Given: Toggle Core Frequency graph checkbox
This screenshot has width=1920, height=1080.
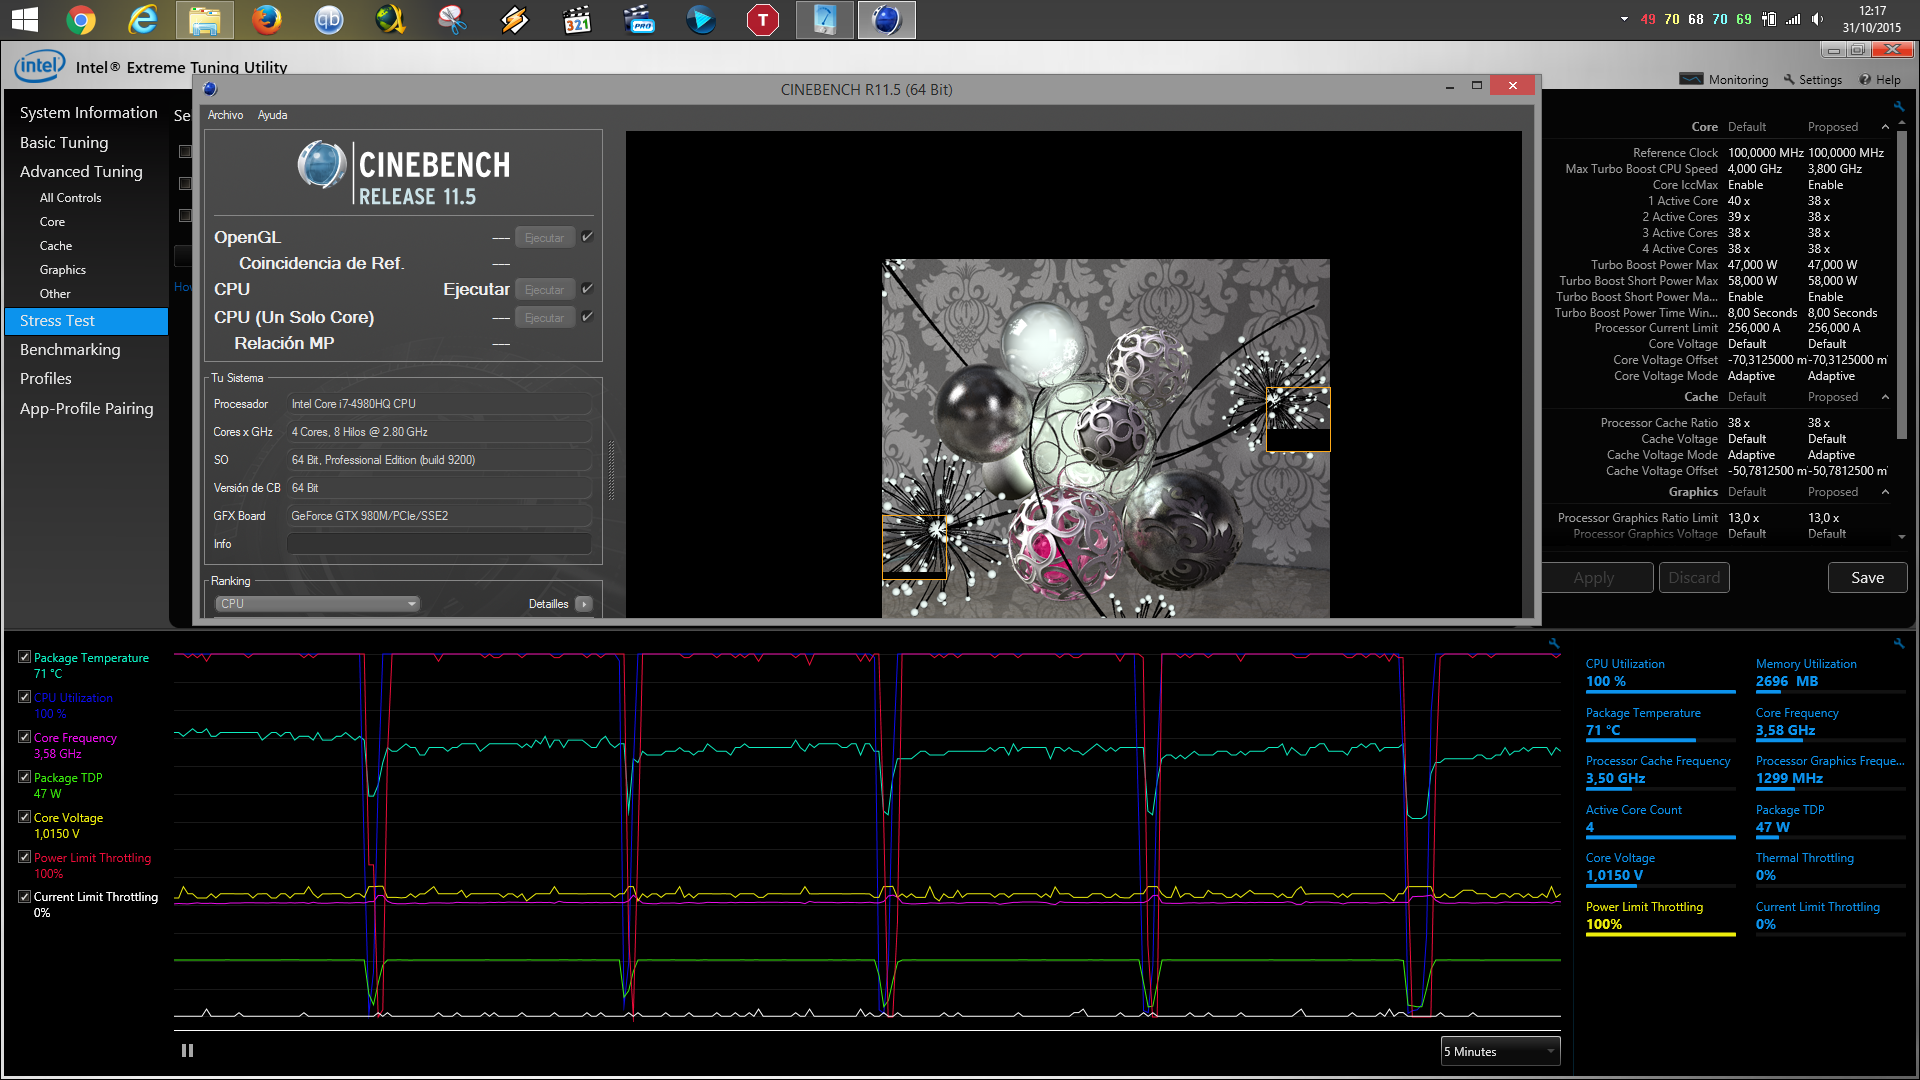Looking at the screenshot, I should [x=24, y=737].
